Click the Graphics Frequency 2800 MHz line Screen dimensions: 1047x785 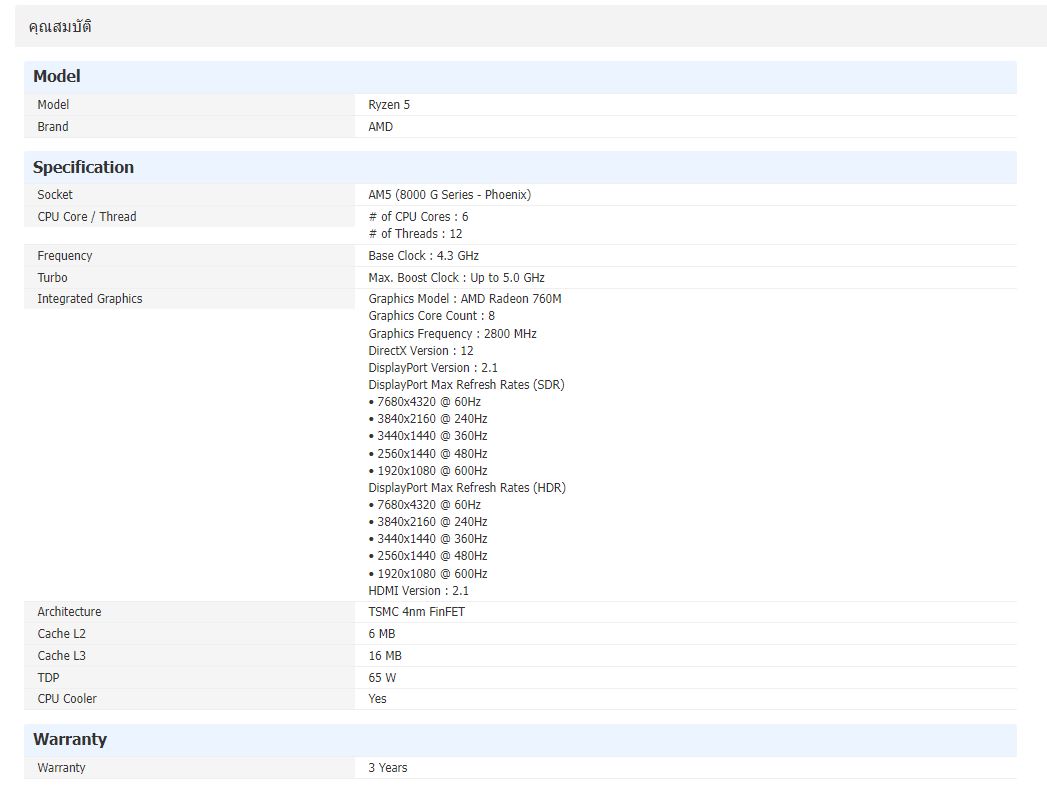pyautogui.click(x=452, y=334)
